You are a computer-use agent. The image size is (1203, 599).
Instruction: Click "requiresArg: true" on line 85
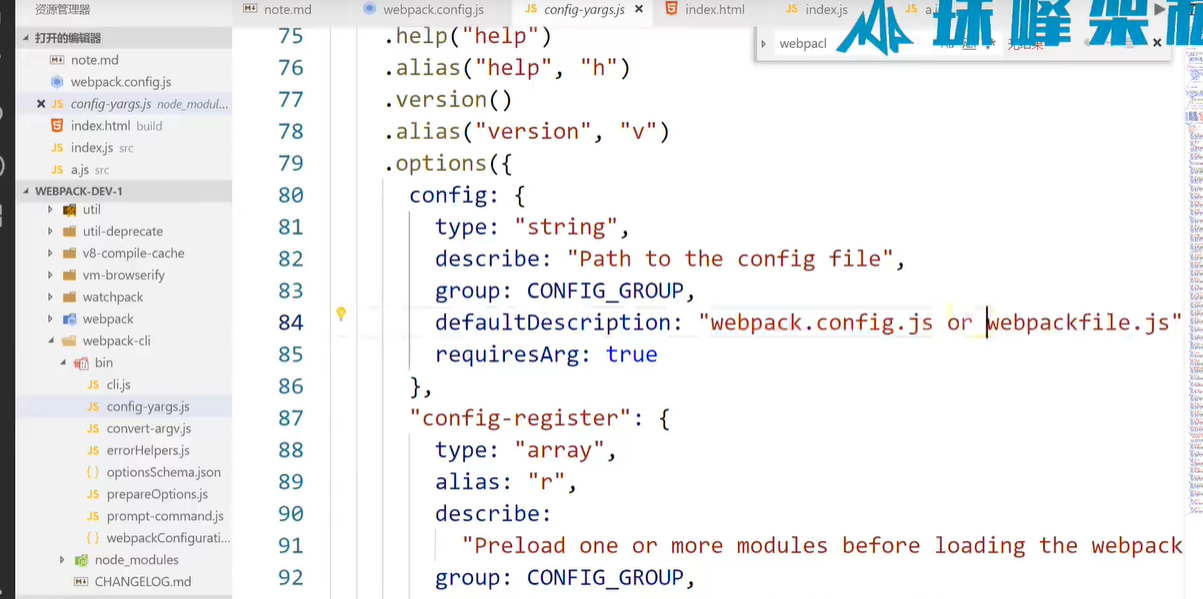[x=546, y=355]
